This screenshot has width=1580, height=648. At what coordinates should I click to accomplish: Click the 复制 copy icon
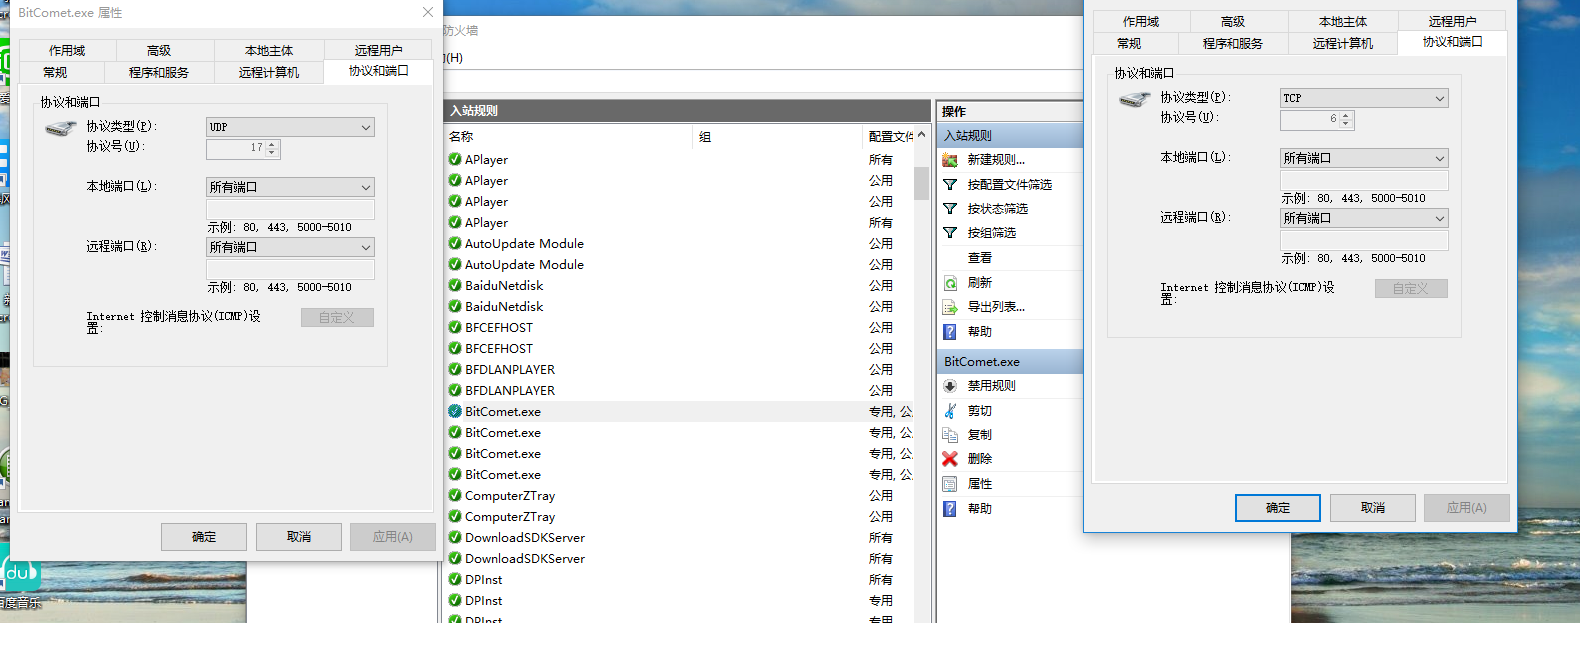[950, 435]
